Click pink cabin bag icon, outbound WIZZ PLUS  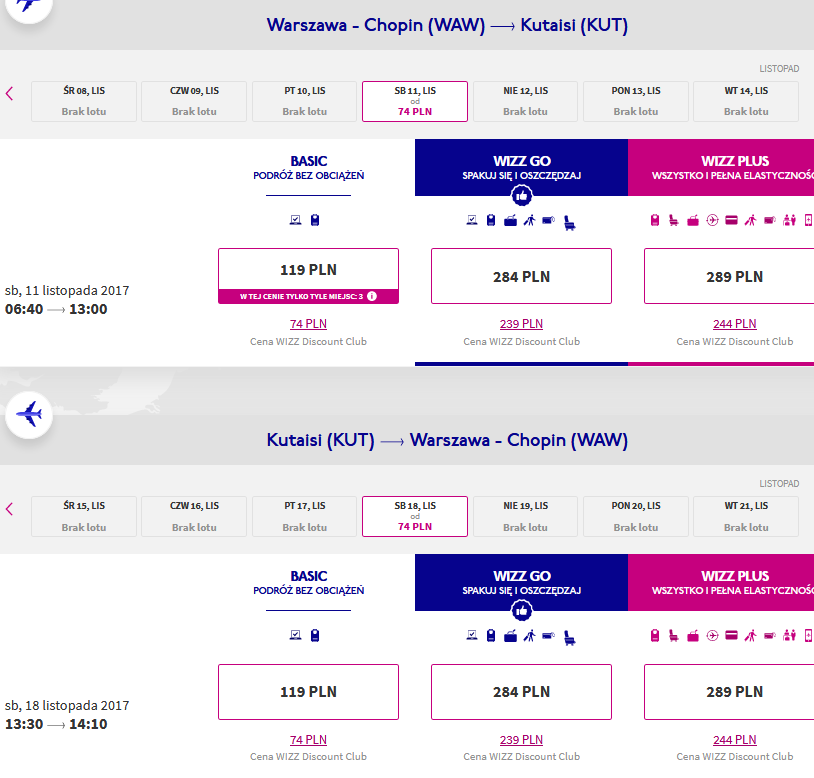click(x=655, y=220)
